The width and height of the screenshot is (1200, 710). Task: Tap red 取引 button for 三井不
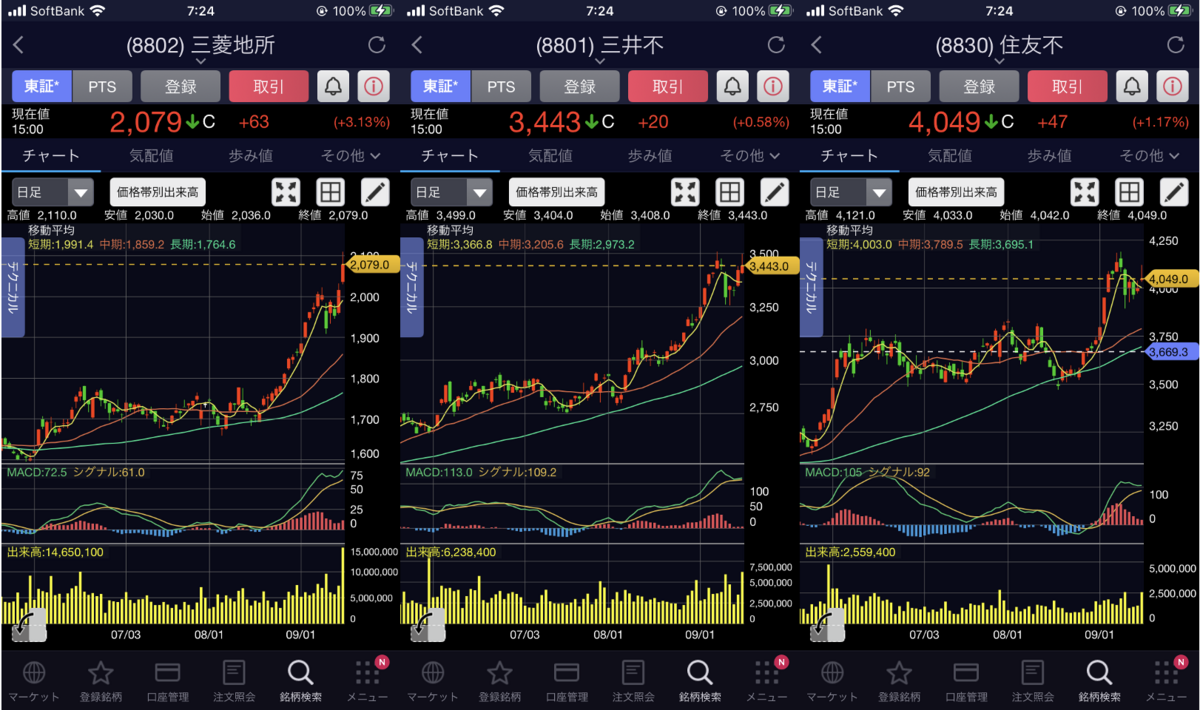[x=668, y=87]
